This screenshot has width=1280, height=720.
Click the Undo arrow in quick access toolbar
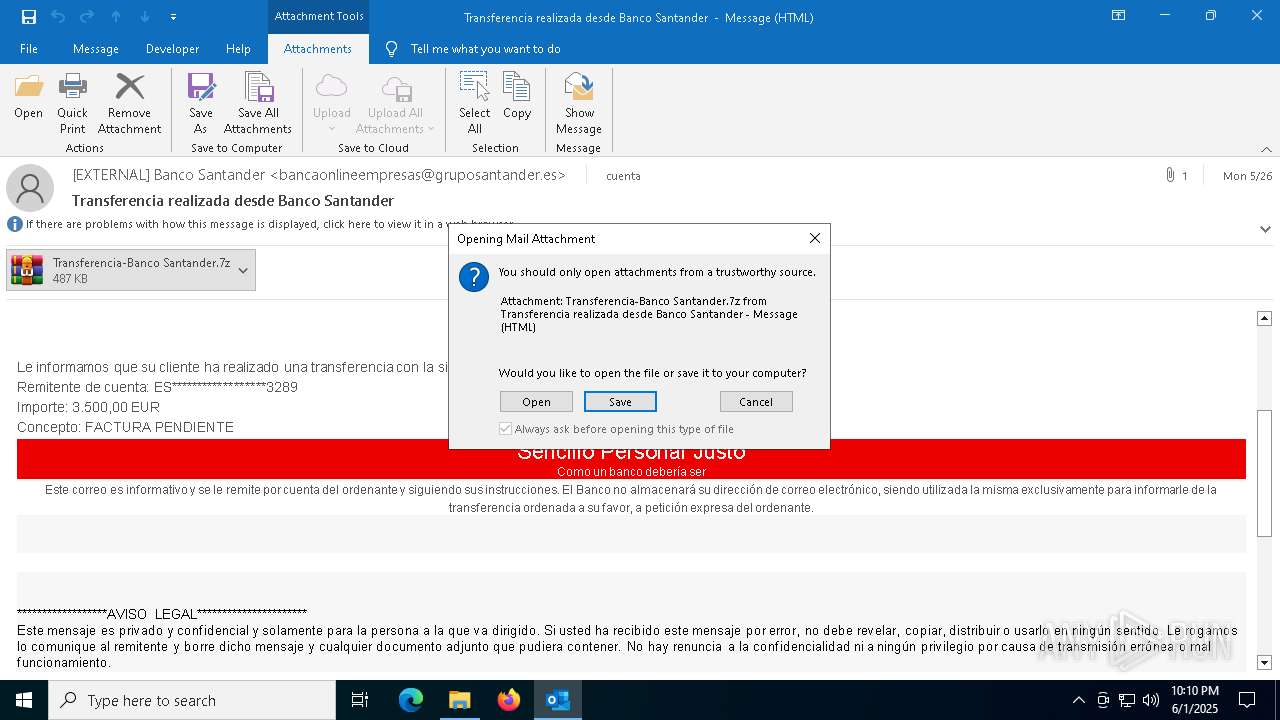click(x=58, y=17)
